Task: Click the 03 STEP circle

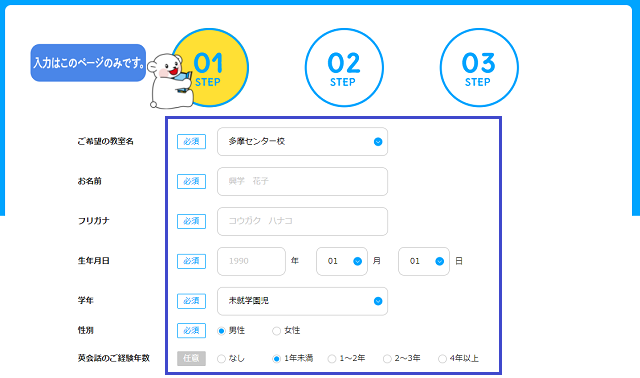Action: click(x=479, y=67)
